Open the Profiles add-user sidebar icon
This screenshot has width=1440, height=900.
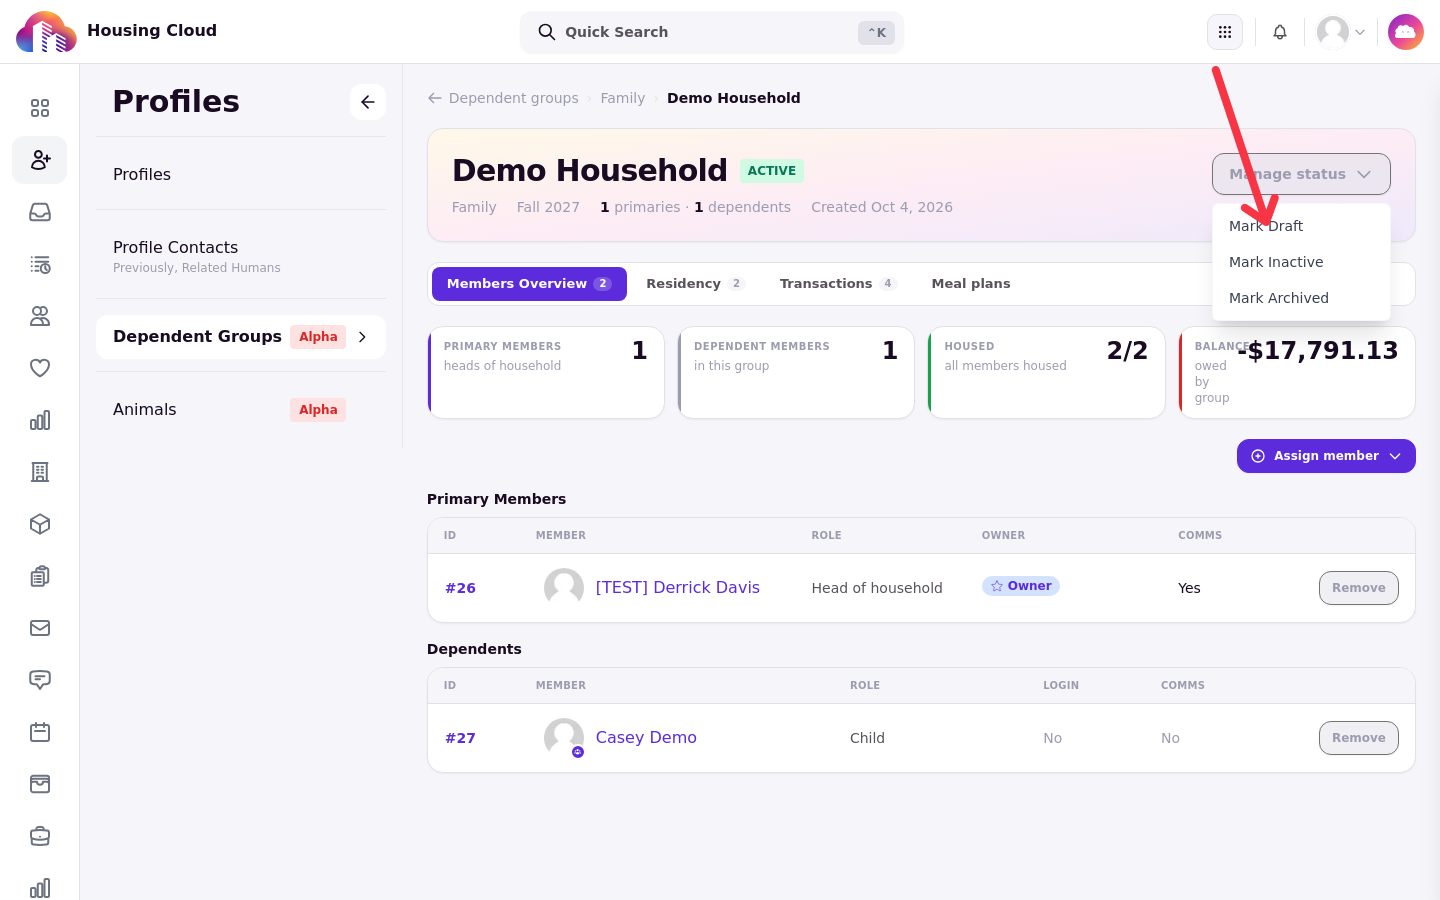pos(40,160)
